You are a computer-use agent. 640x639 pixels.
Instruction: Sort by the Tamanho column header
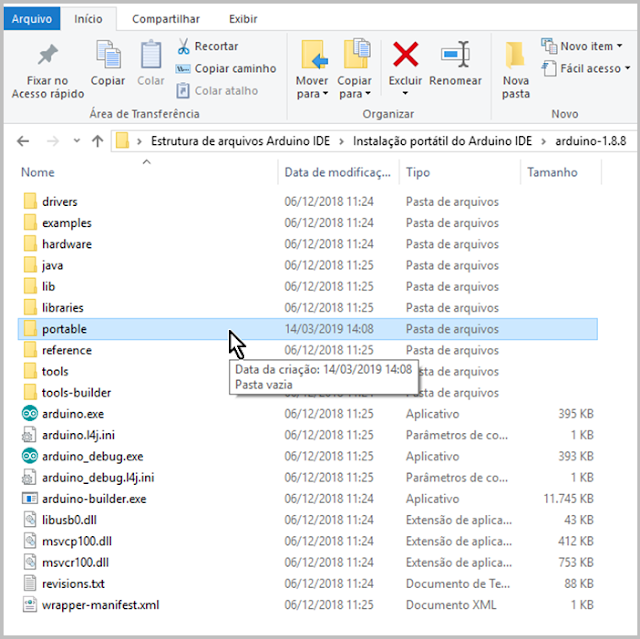(x=552, y=172)
